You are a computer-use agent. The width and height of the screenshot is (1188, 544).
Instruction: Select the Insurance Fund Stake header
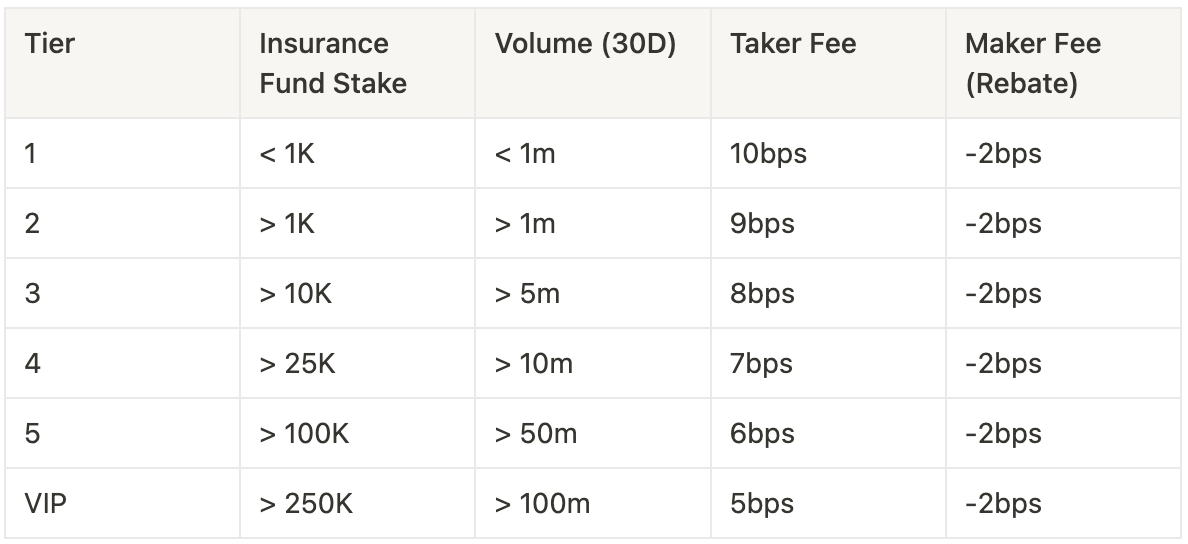point(333,63)
